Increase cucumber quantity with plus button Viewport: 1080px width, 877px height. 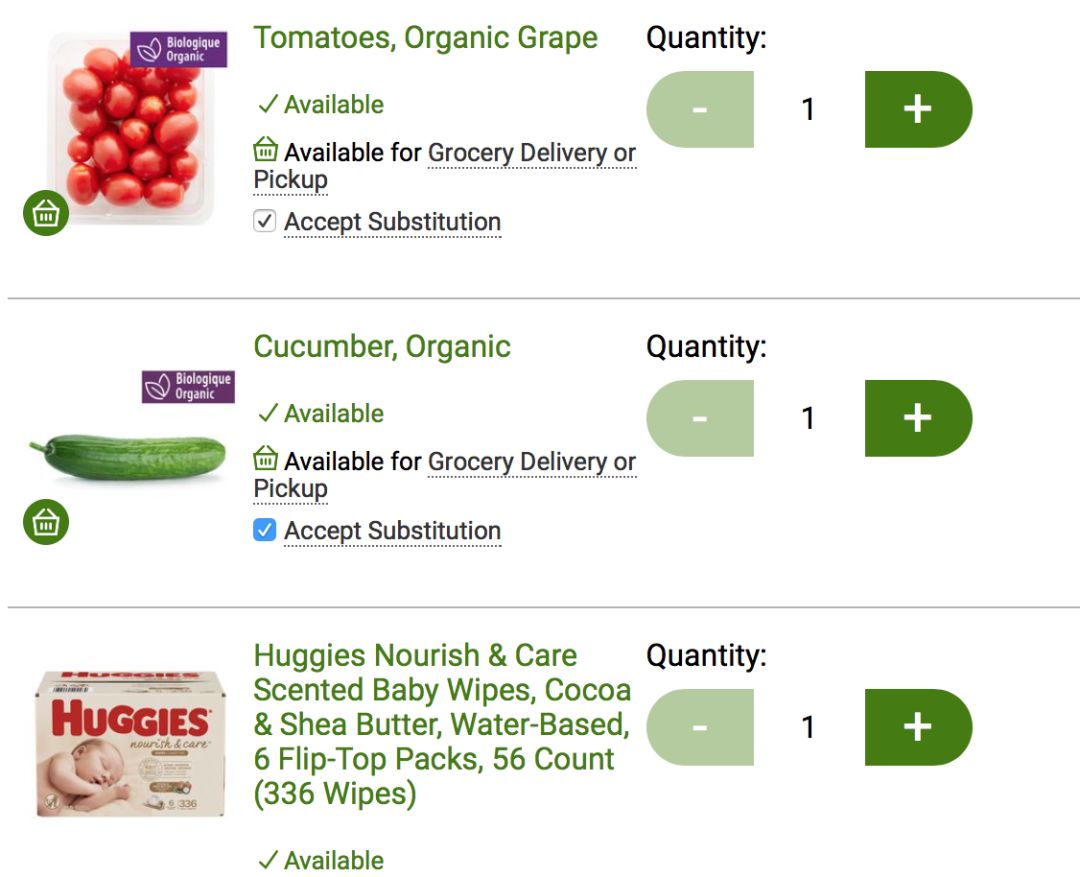[918, 418]
